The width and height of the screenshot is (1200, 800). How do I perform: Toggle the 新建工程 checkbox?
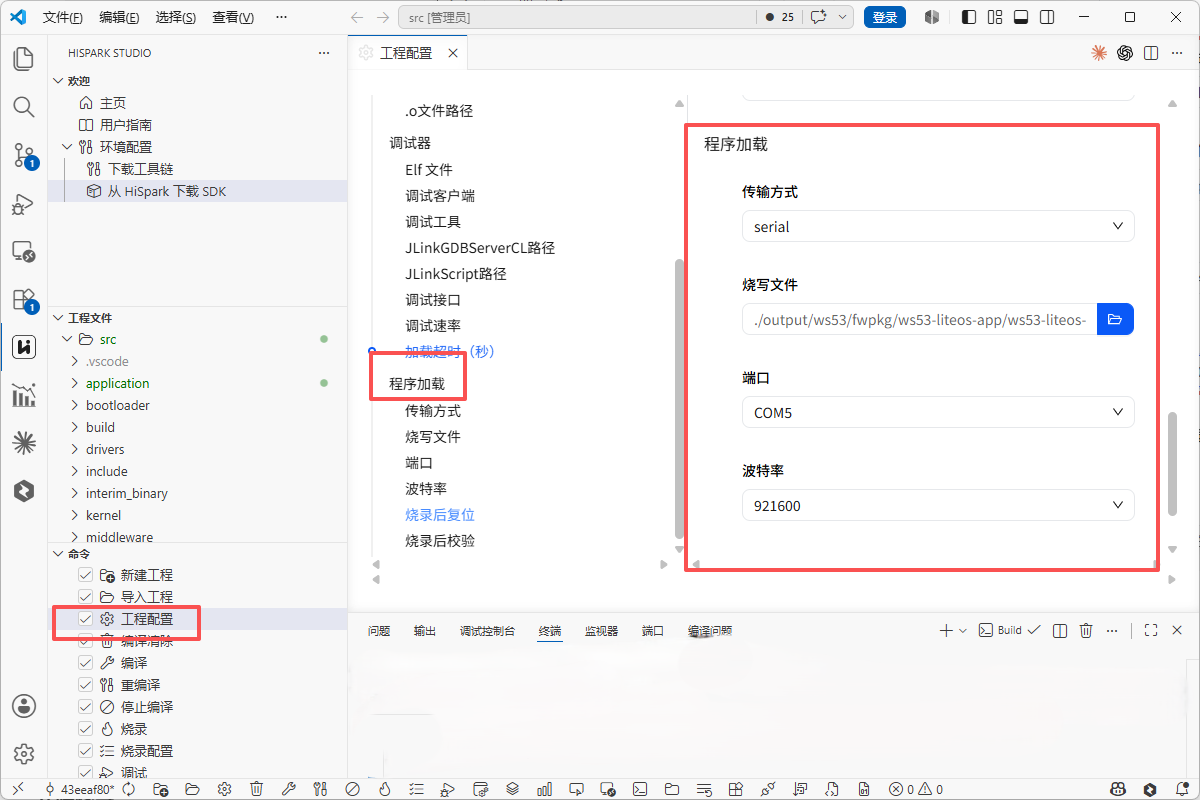pyautogui.click(x=86, y=575)
